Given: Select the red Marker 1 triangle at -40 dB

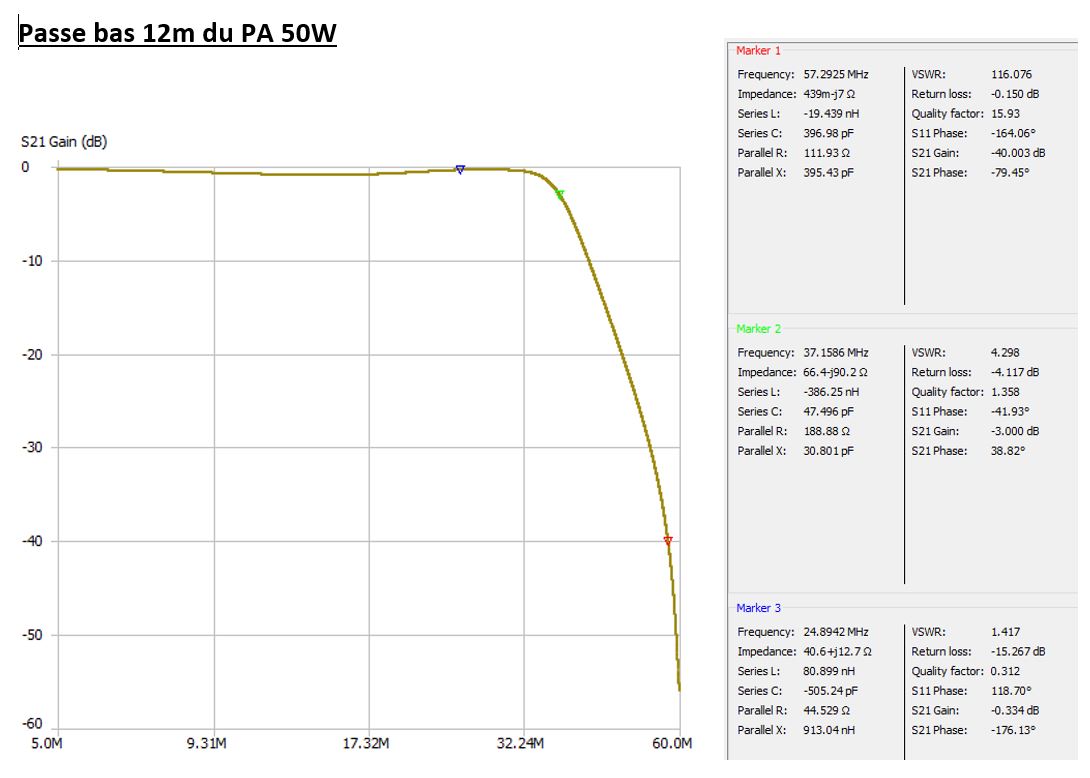Looking at the screenshot, I should (x=668, y=540).
